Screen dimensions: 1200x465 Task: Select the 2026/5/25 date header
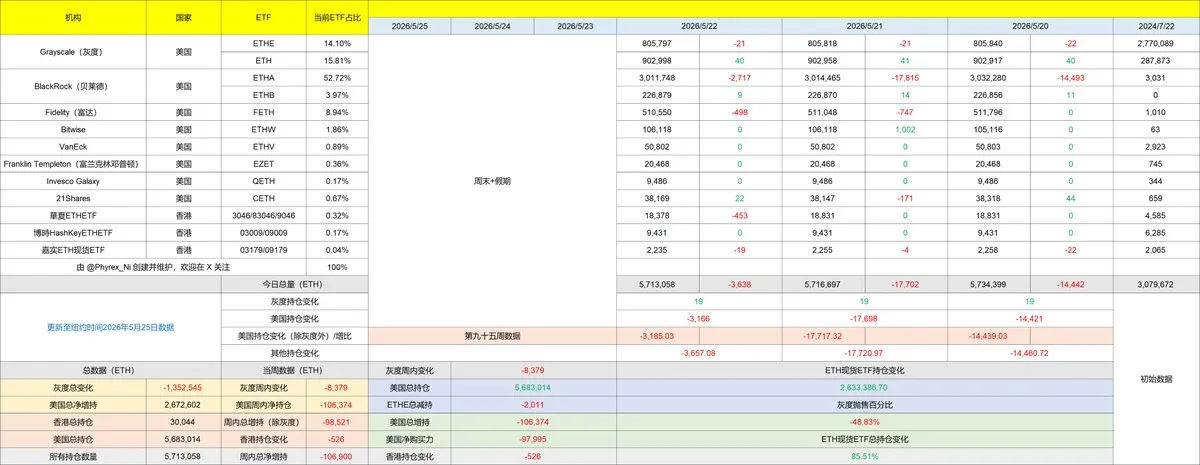tap(408, 26)
